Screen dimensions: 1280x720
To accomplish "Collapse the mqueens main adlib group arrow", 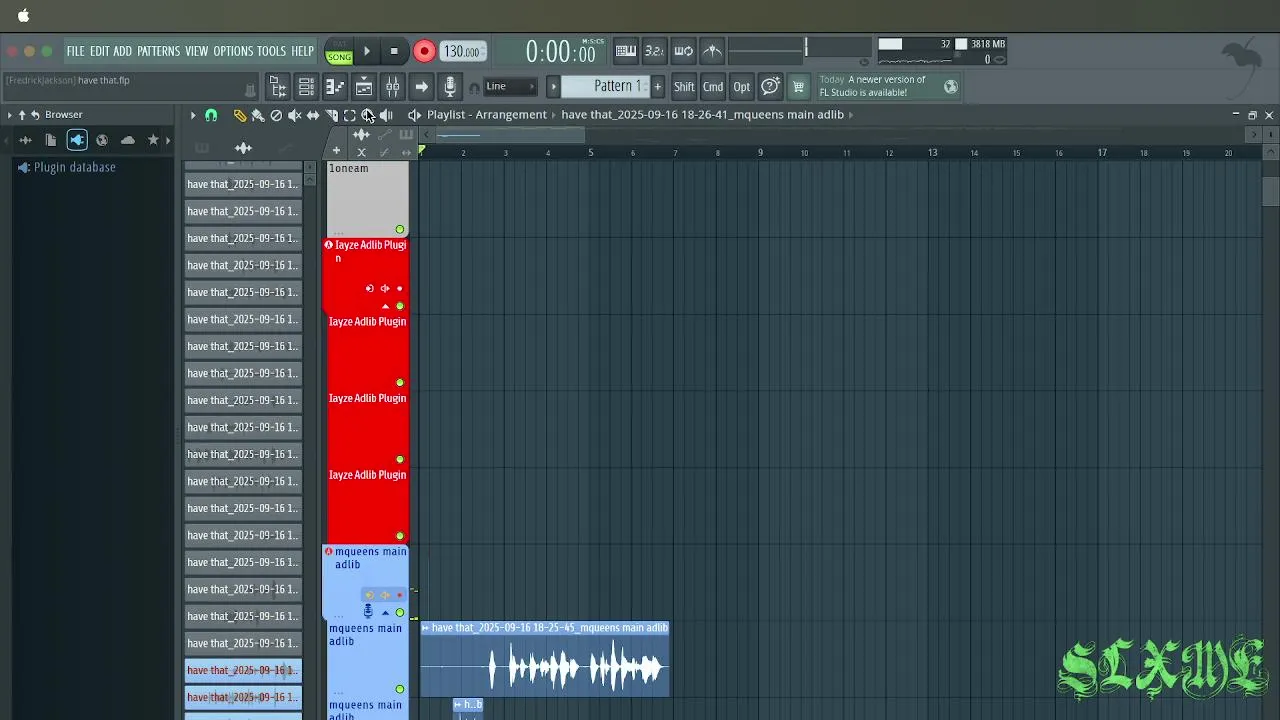I will point(385,612).
